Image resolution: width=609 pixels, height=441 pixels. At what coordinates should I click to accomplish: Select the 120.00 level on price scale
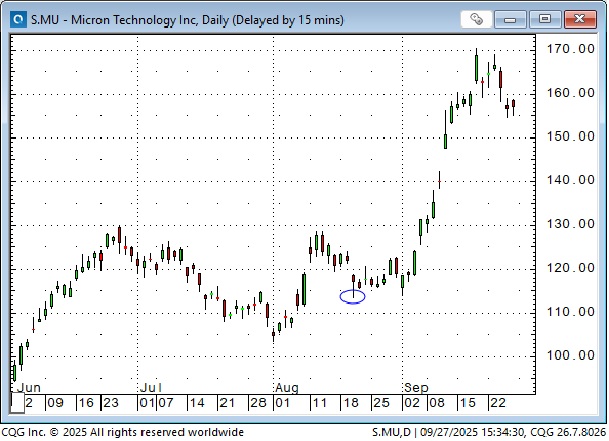[569, 268]
